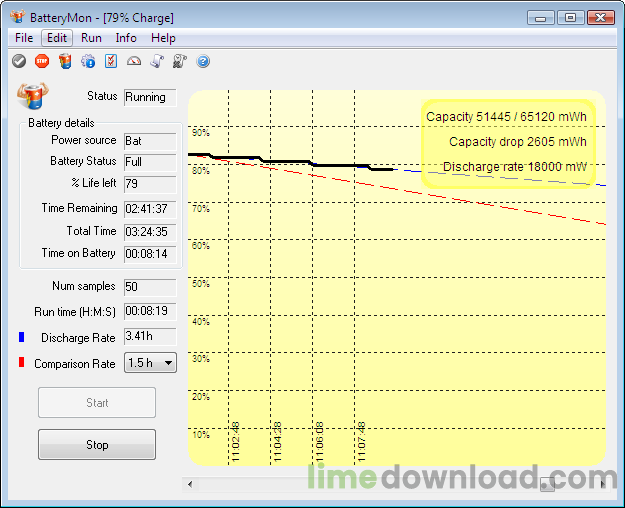Click the Discharge Rate field showing 3.41h
Screen dimensions: 625x508
(x=150, y=337)
